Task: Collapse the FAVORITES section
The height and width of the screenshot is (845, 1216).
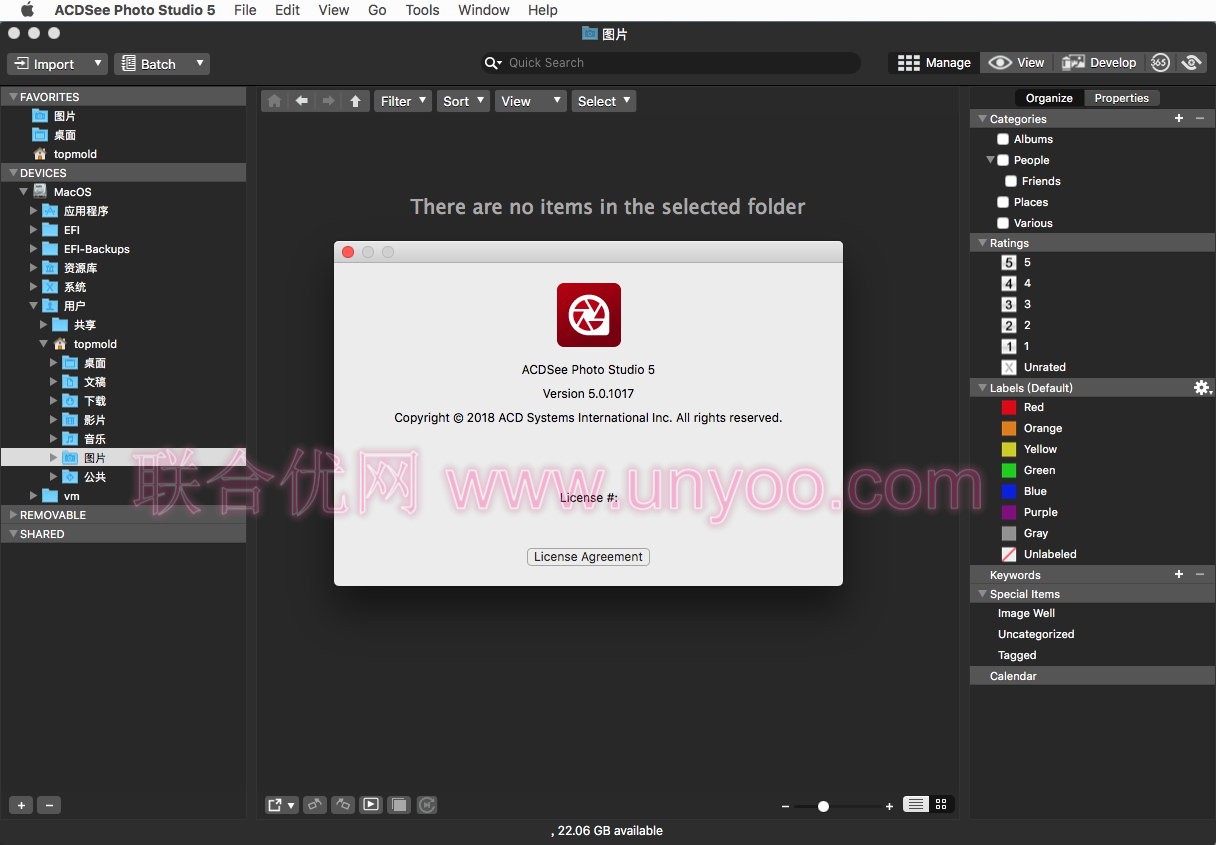Action: tap(13, 97)
